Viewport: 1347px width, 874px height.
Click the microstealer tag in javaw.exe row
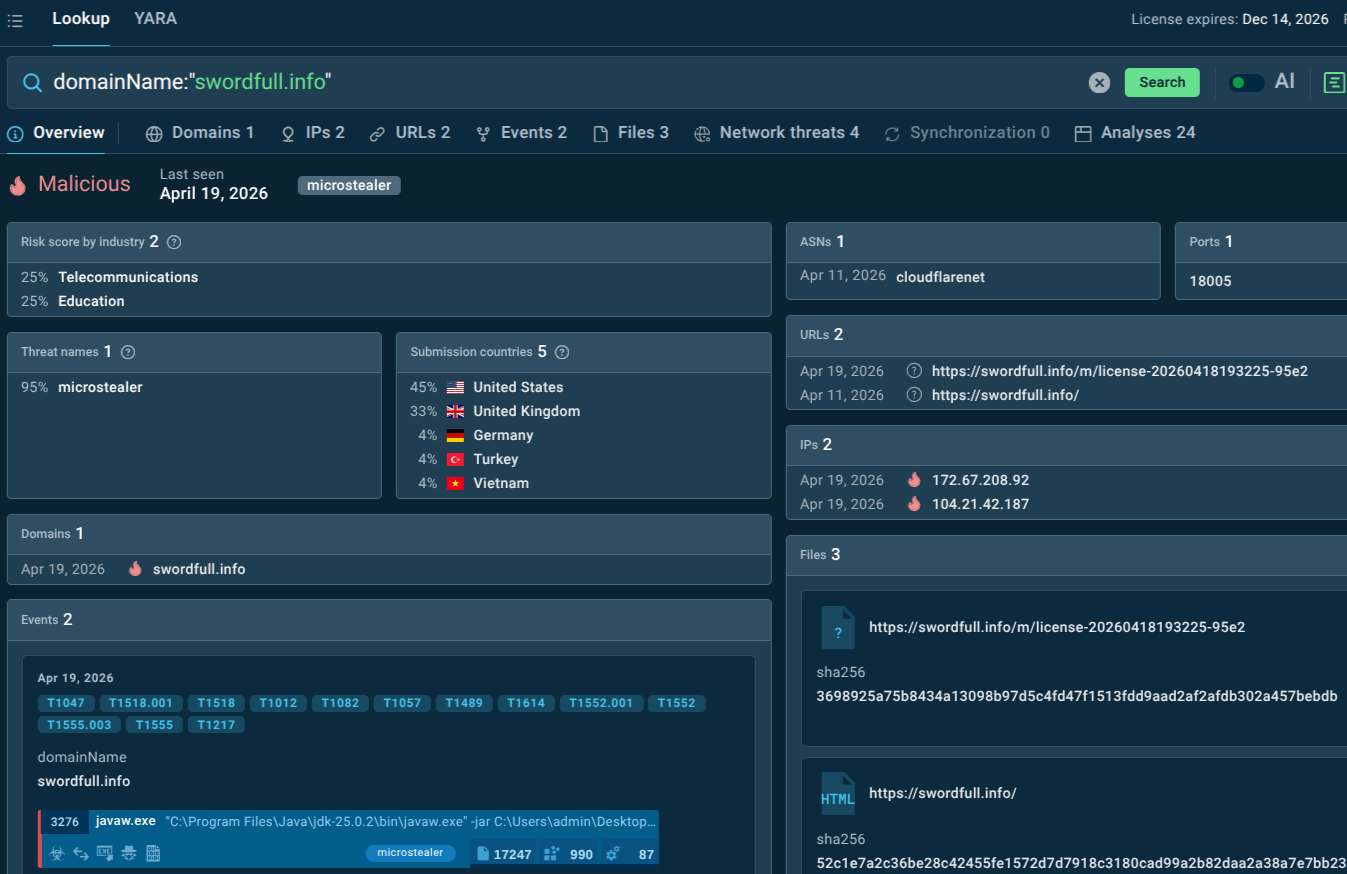(x=410, y=853)
